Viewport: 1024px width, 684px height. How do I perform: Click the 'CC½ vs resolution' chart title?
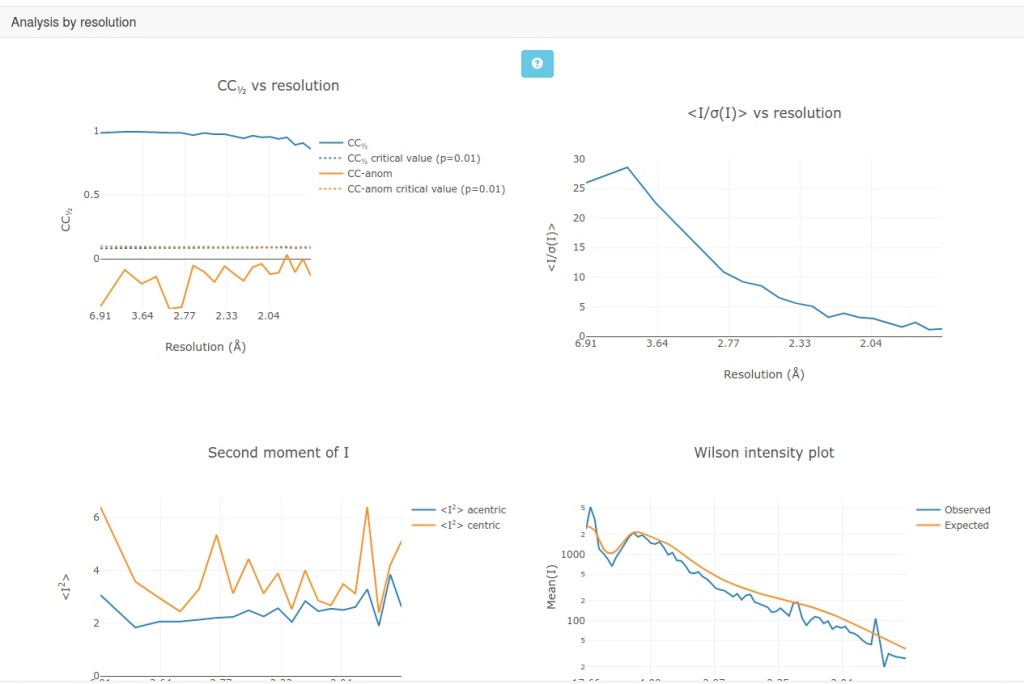[x=278, y=86]
